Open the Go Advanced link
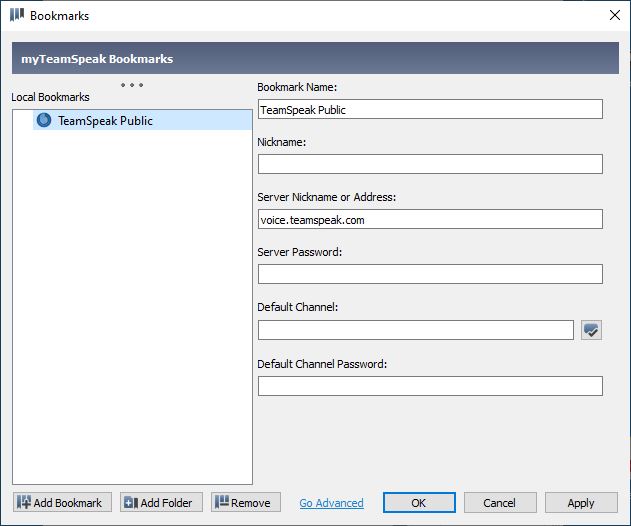Image resolution: width=631 pixels, height=526 pixels. 331,503
